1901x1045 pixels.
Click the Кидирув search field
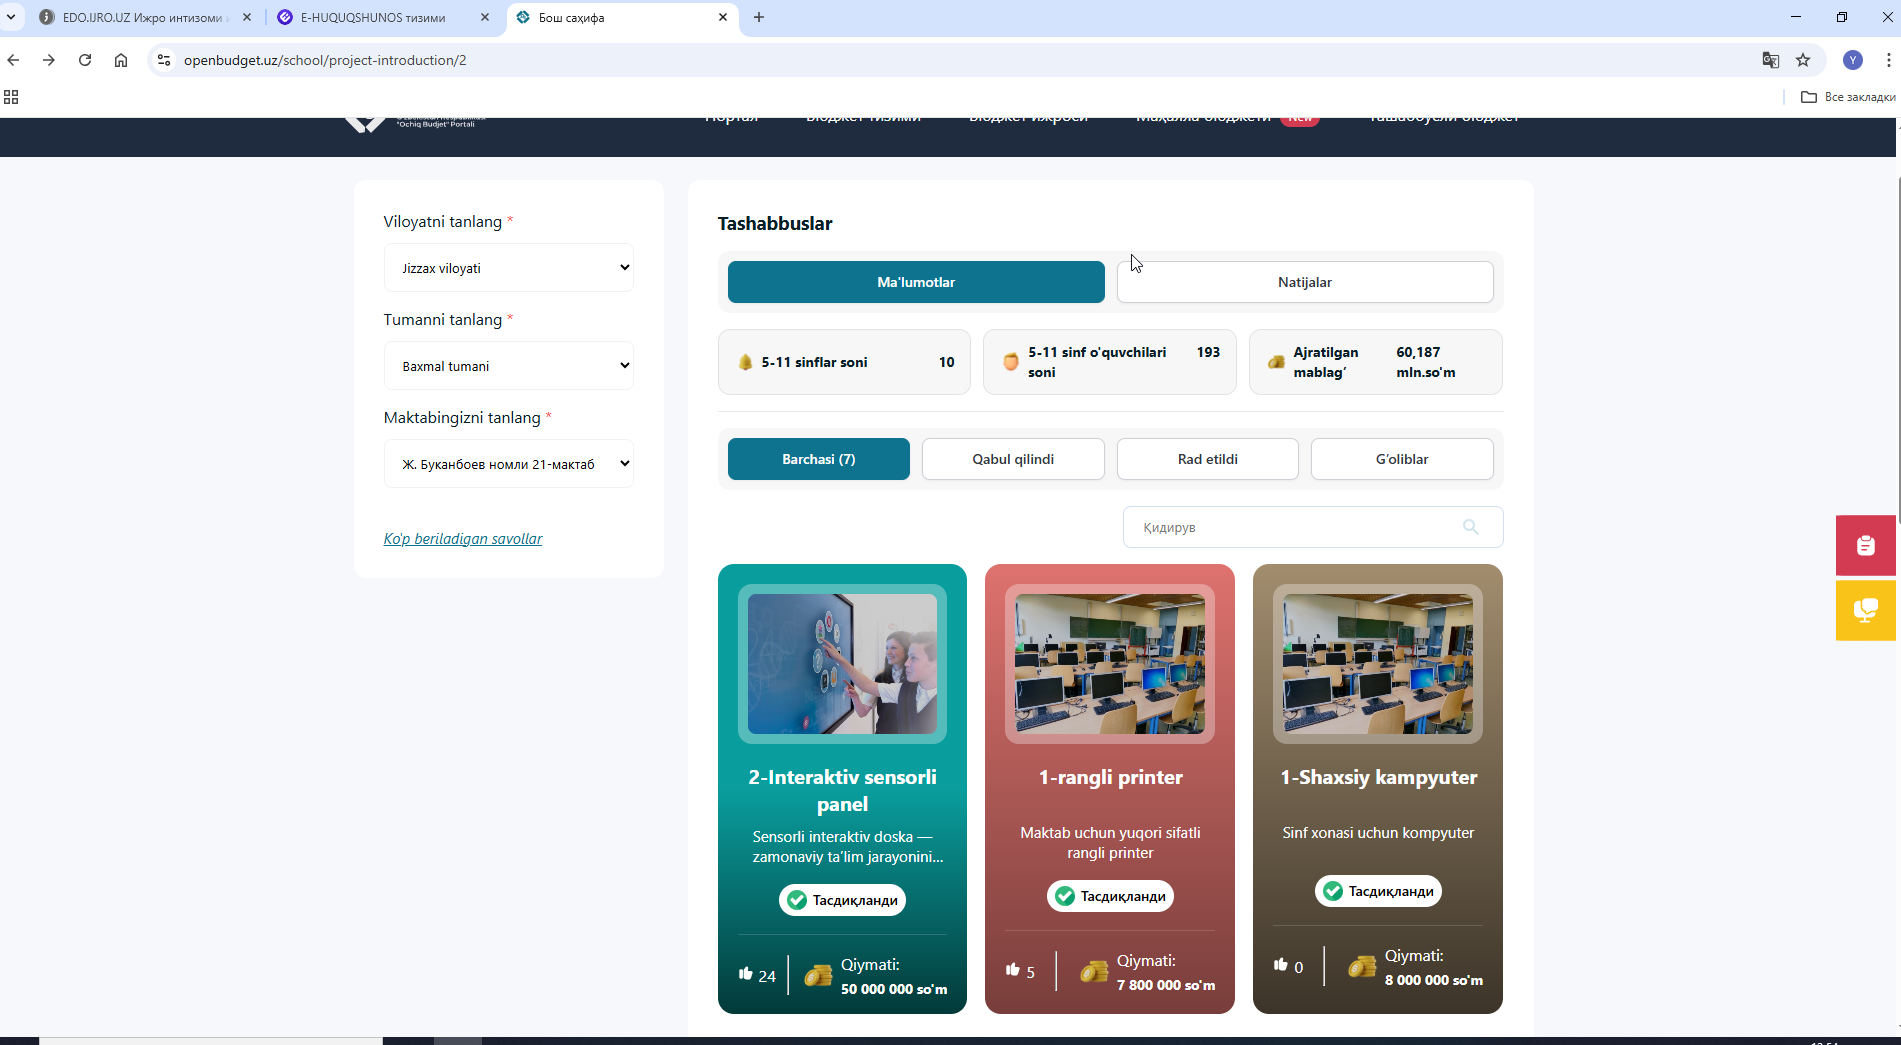pyautogui.click(x=1313, y=527)
